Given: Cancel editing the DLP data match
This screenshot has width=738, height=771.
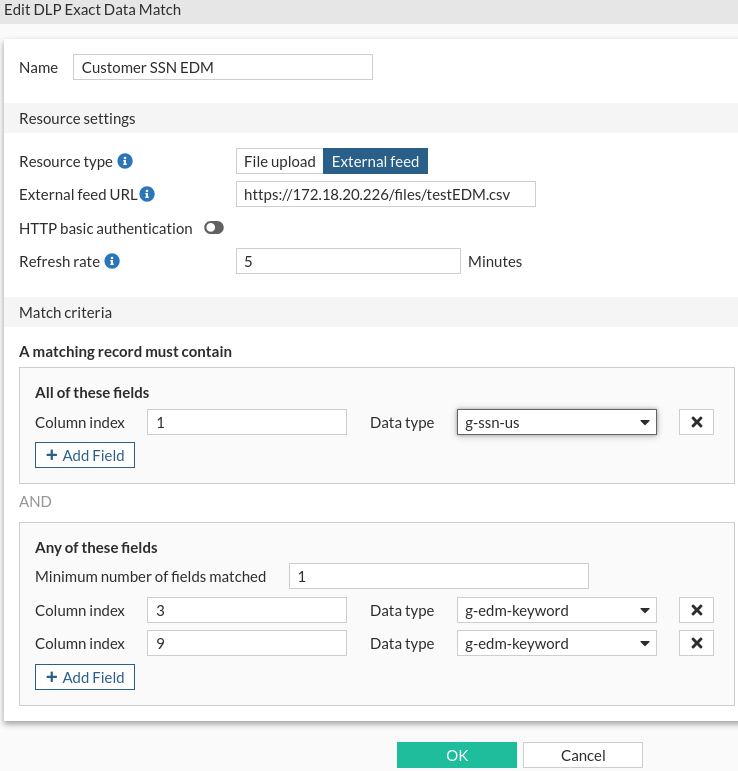Looking at the screenshot, I should point(582,755).
